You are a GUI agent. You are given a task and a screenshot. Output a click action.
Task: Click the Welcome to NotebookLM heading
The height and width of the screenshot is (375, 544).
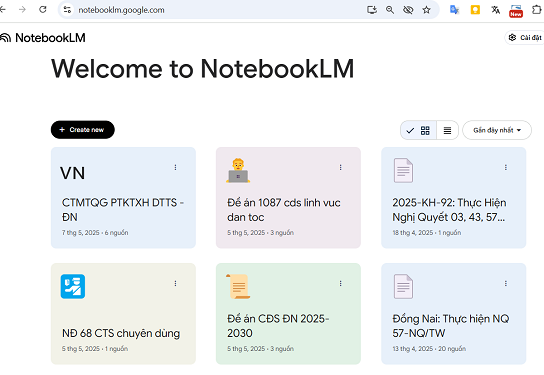pyautogui.click(x=203, y=69)
